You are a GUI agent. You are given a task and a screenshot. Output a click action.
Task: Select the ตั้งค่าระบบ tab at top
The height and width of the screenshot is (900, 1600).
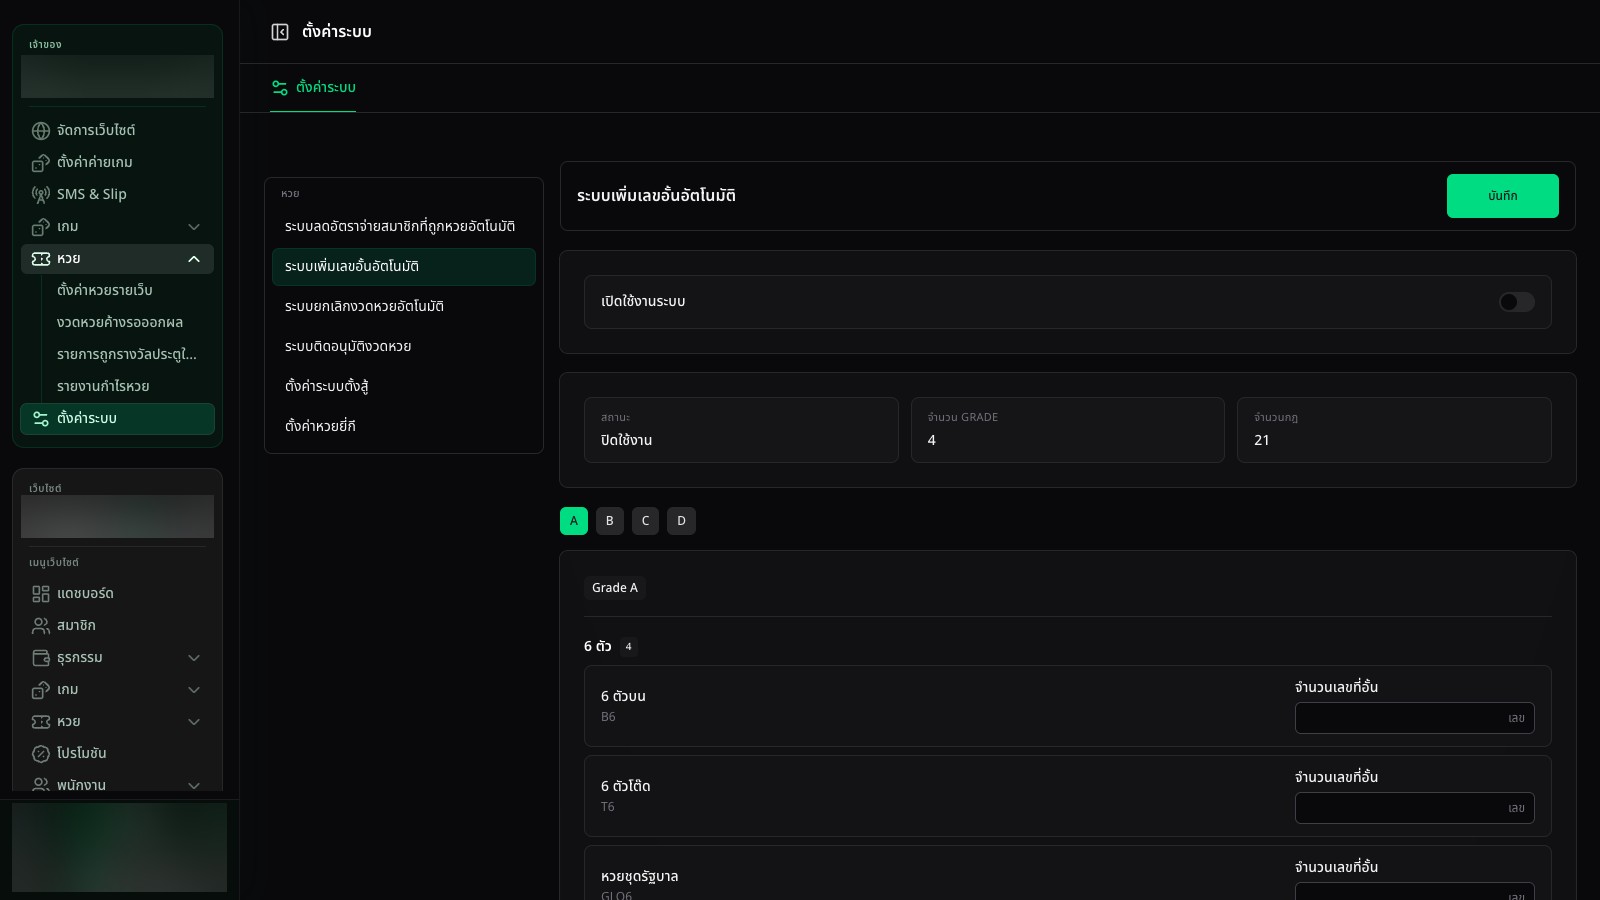[x=313, y=88]
